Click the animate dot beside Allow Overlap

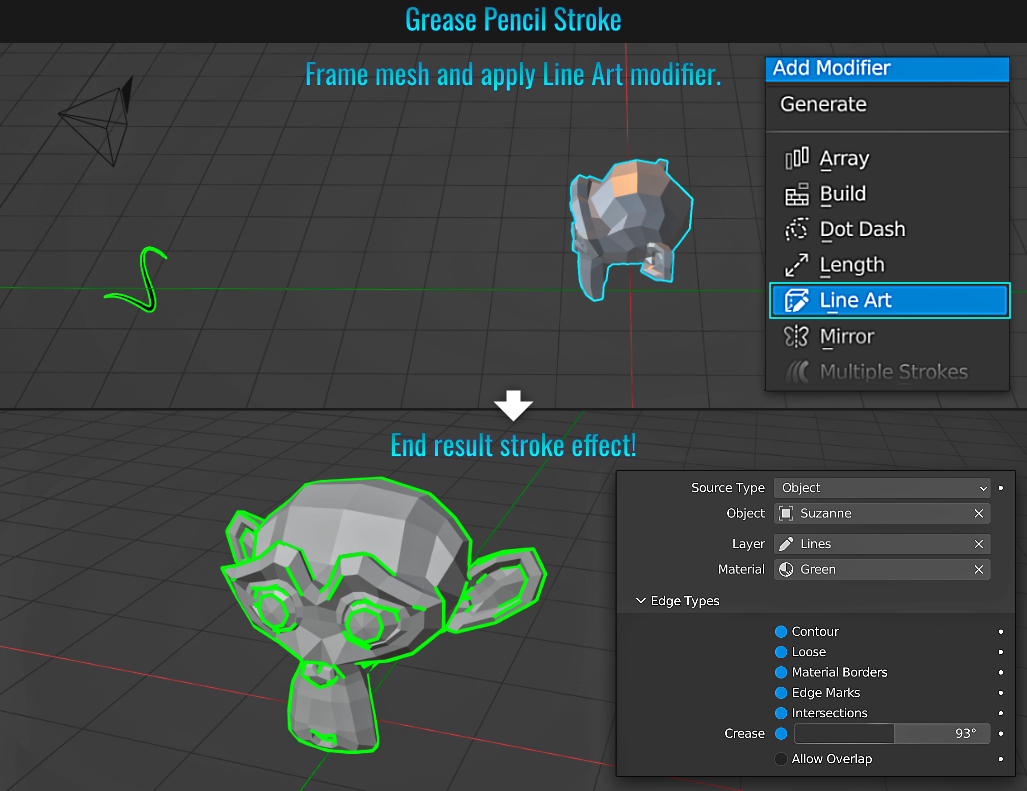click(1001, 760)
